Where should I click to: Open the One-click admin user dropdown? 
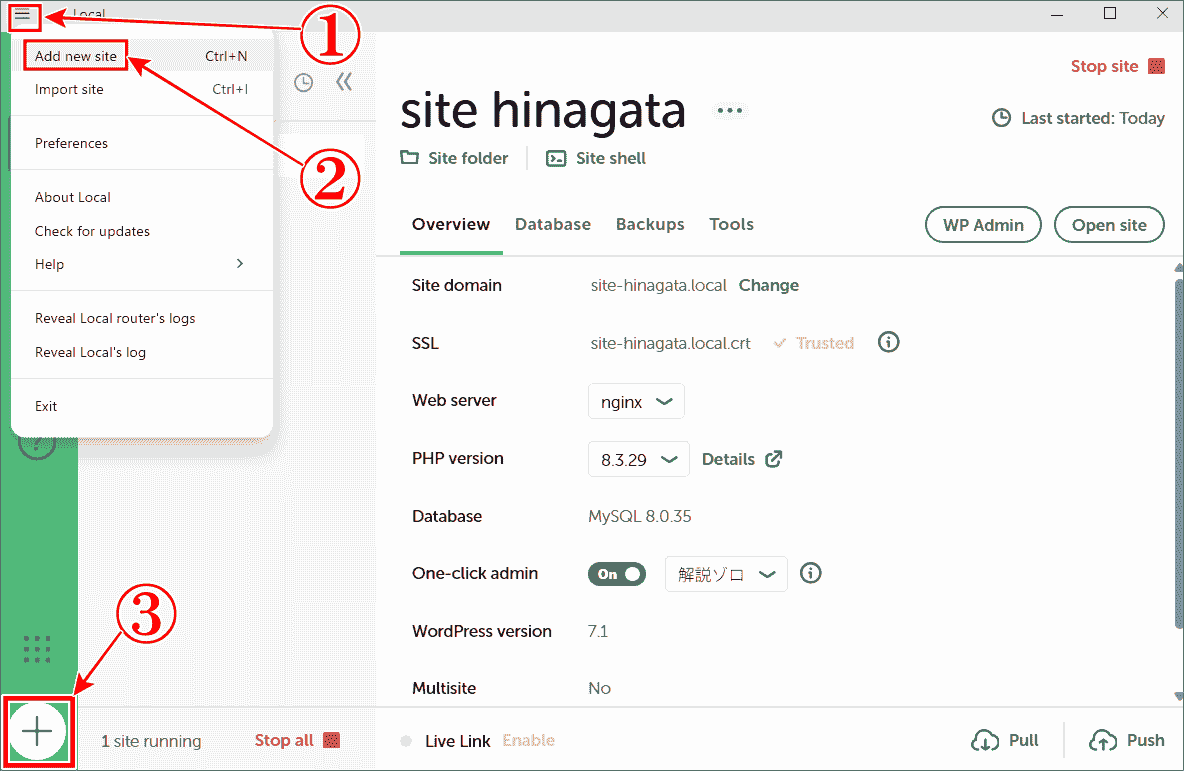726,575
